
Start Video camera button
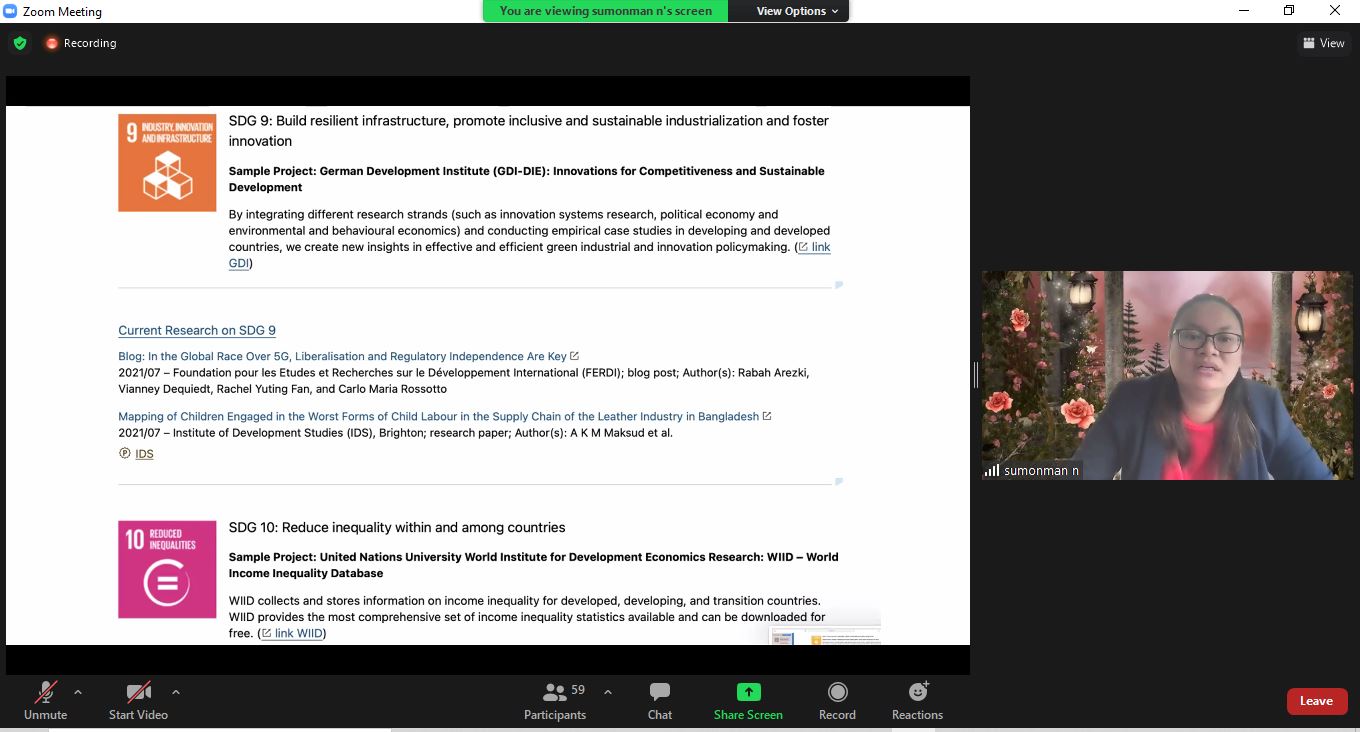coord(138,700)
